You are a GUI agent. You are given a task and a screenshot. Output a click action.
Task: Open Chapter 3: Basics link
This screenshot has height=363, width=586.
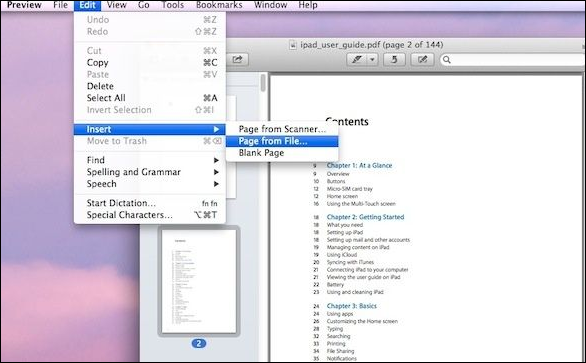coord(352,306)
